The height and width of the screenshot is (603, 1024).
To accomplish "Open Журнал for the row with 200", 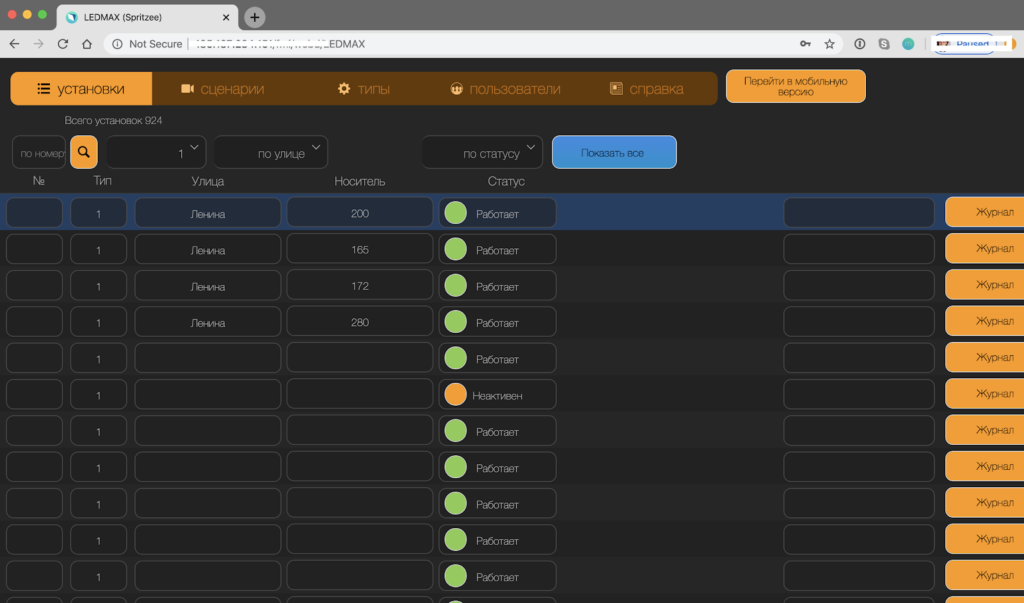I will [x=985, y=212].
